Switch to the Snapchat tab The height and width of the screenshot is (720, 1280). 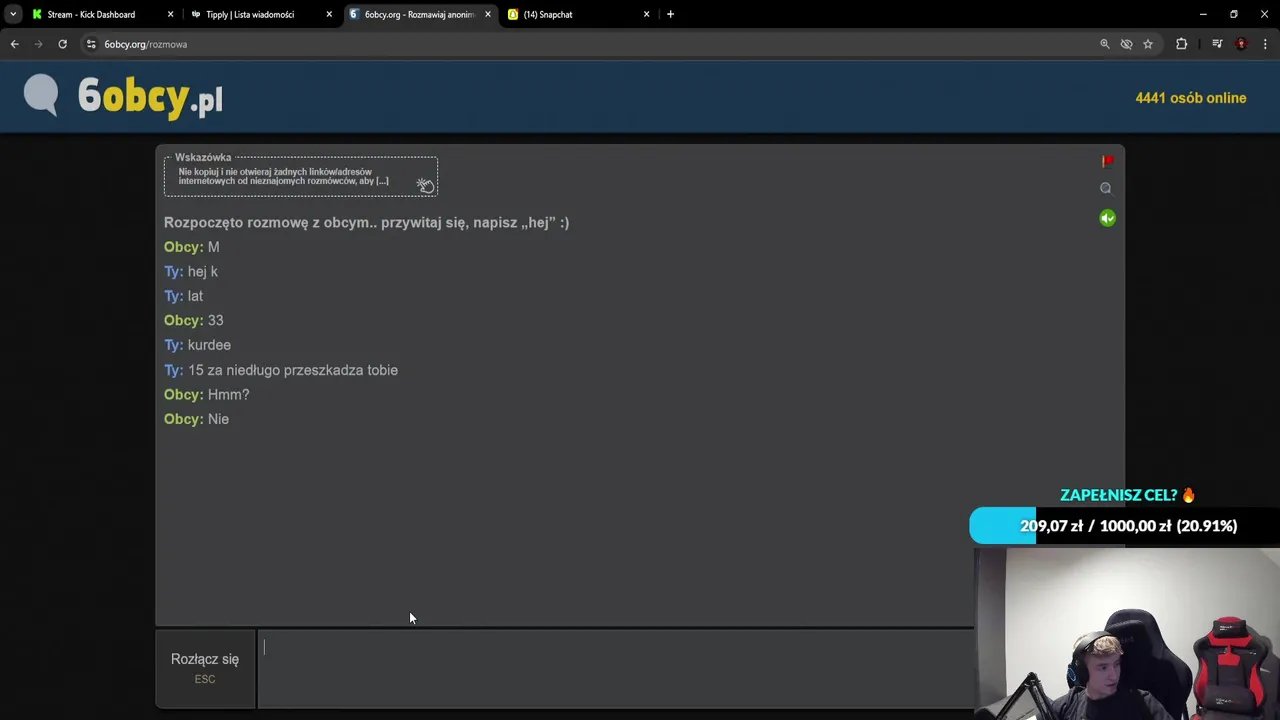tap(548, 15)
